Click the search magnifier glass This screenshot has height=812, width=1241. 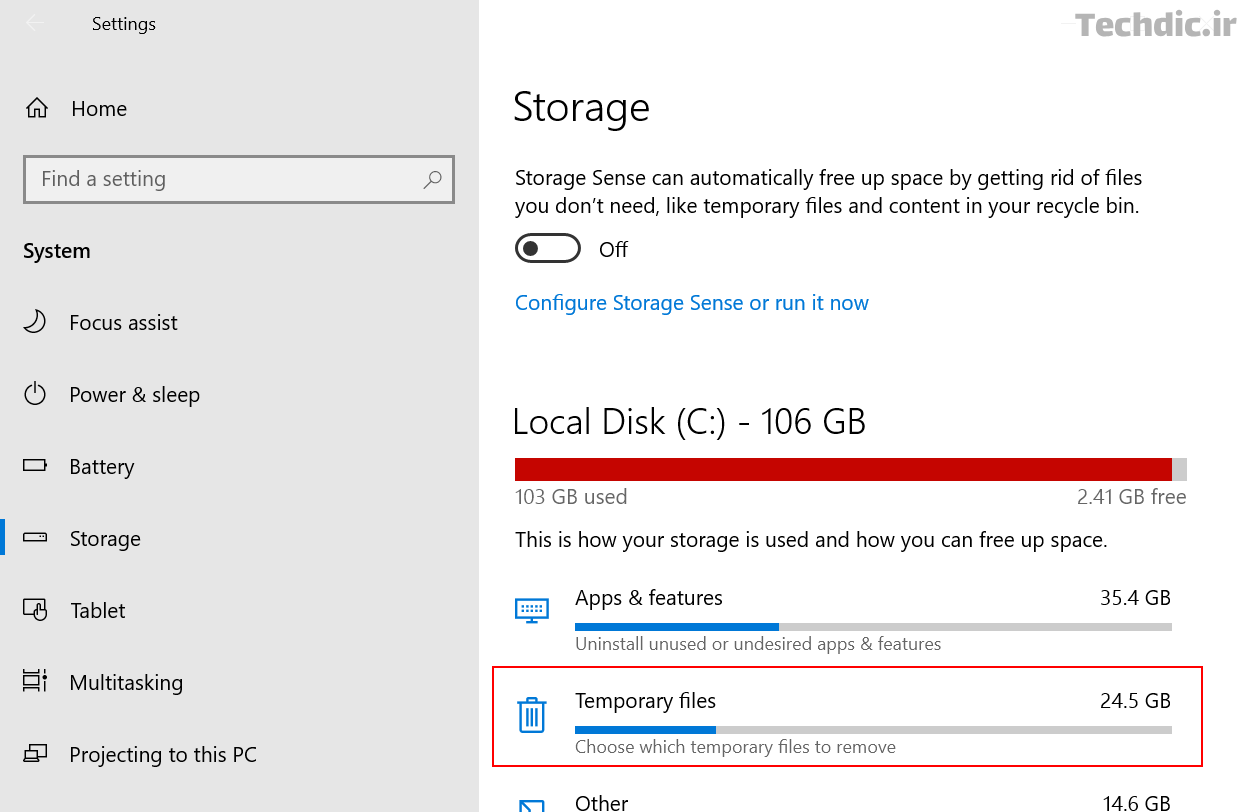(x=432, y=179)
